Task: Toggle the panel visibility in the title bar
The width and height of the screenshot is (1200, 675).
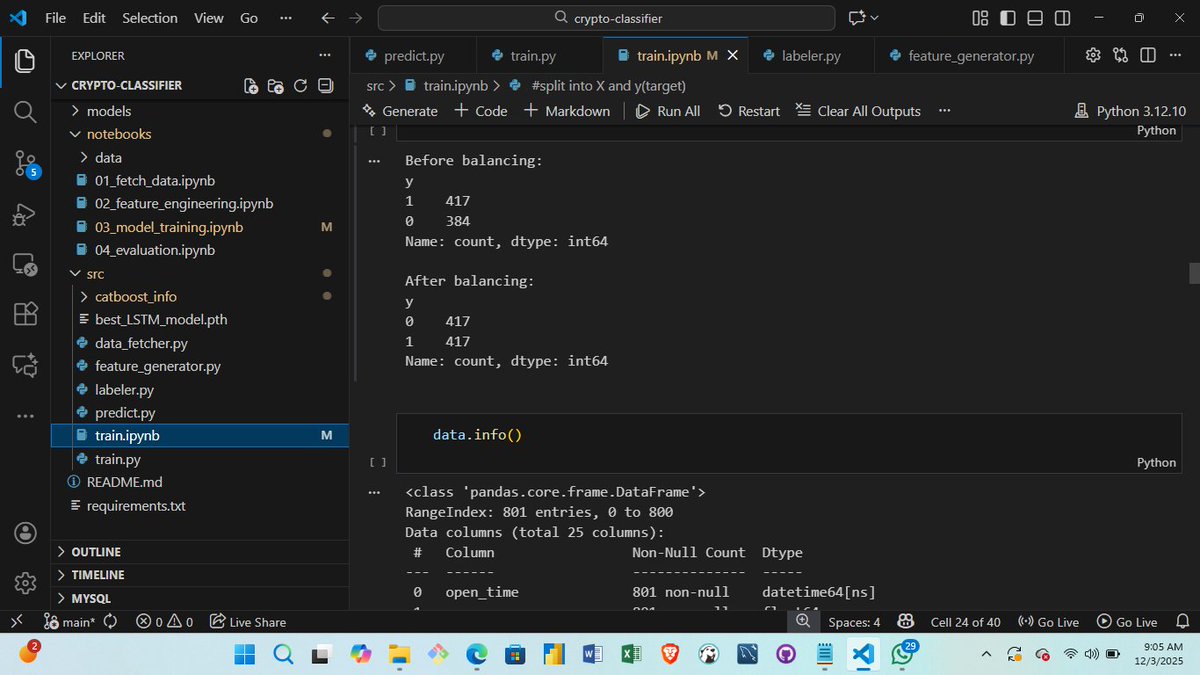Action: (1034, 17)
